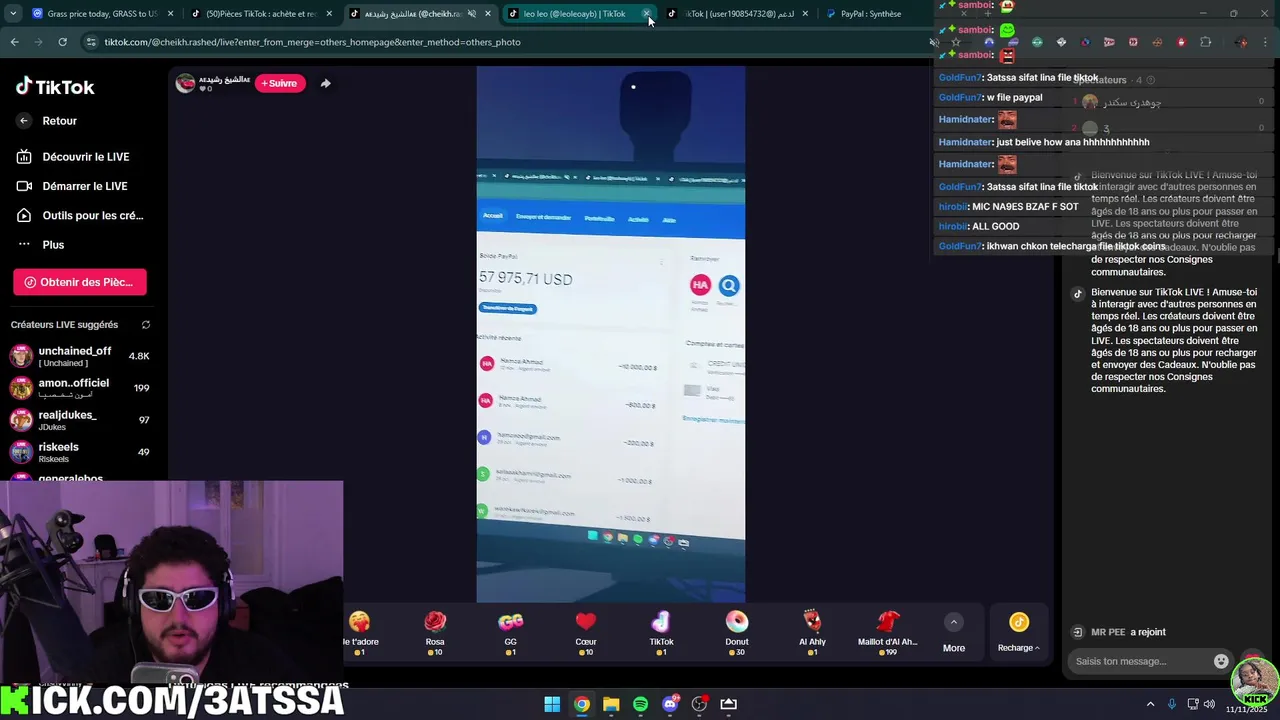
Task: Click the TikTok logo
Action: 55,87
